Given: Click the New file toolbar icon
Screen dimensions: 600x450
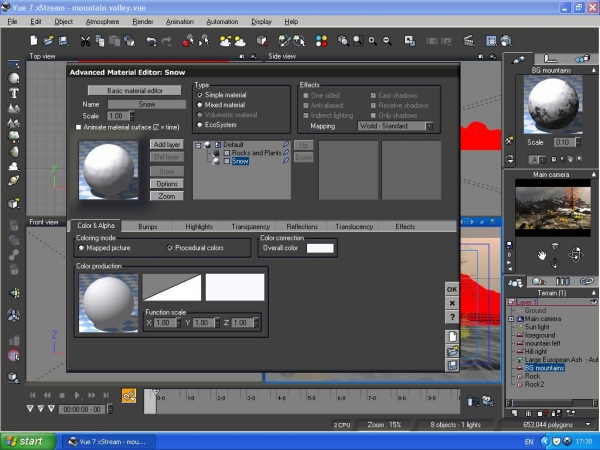Looking at the screenshot, I should pos(34,41).
